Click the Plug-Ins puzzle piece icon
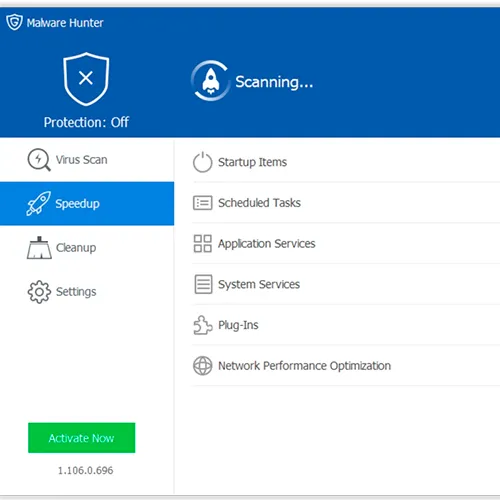Image resolution: width=500 pixels, height=500 pixels. point(203,325)
